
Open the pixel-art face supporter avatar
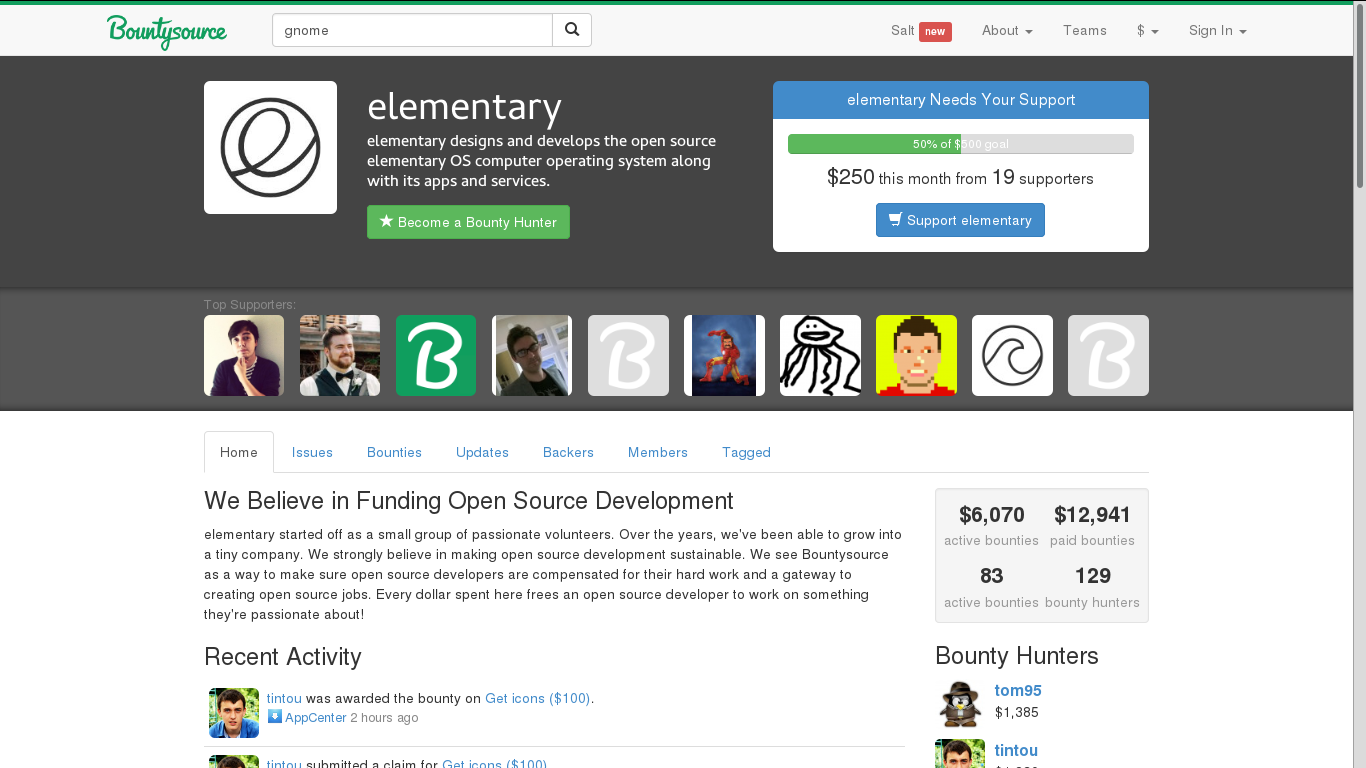(x=916, y=355)
